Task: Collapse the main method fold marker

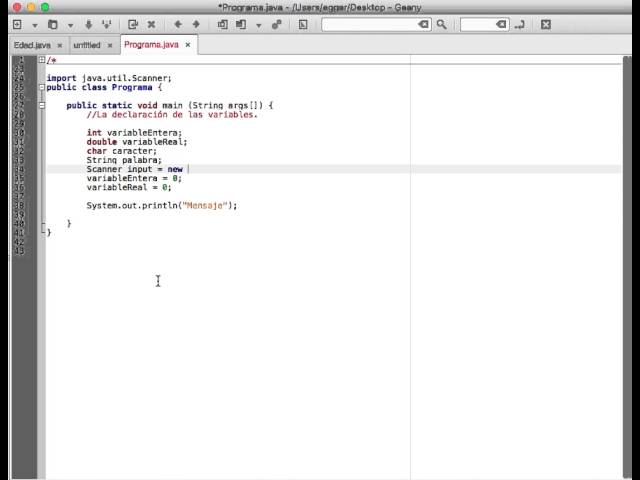Action: point(41,105)
